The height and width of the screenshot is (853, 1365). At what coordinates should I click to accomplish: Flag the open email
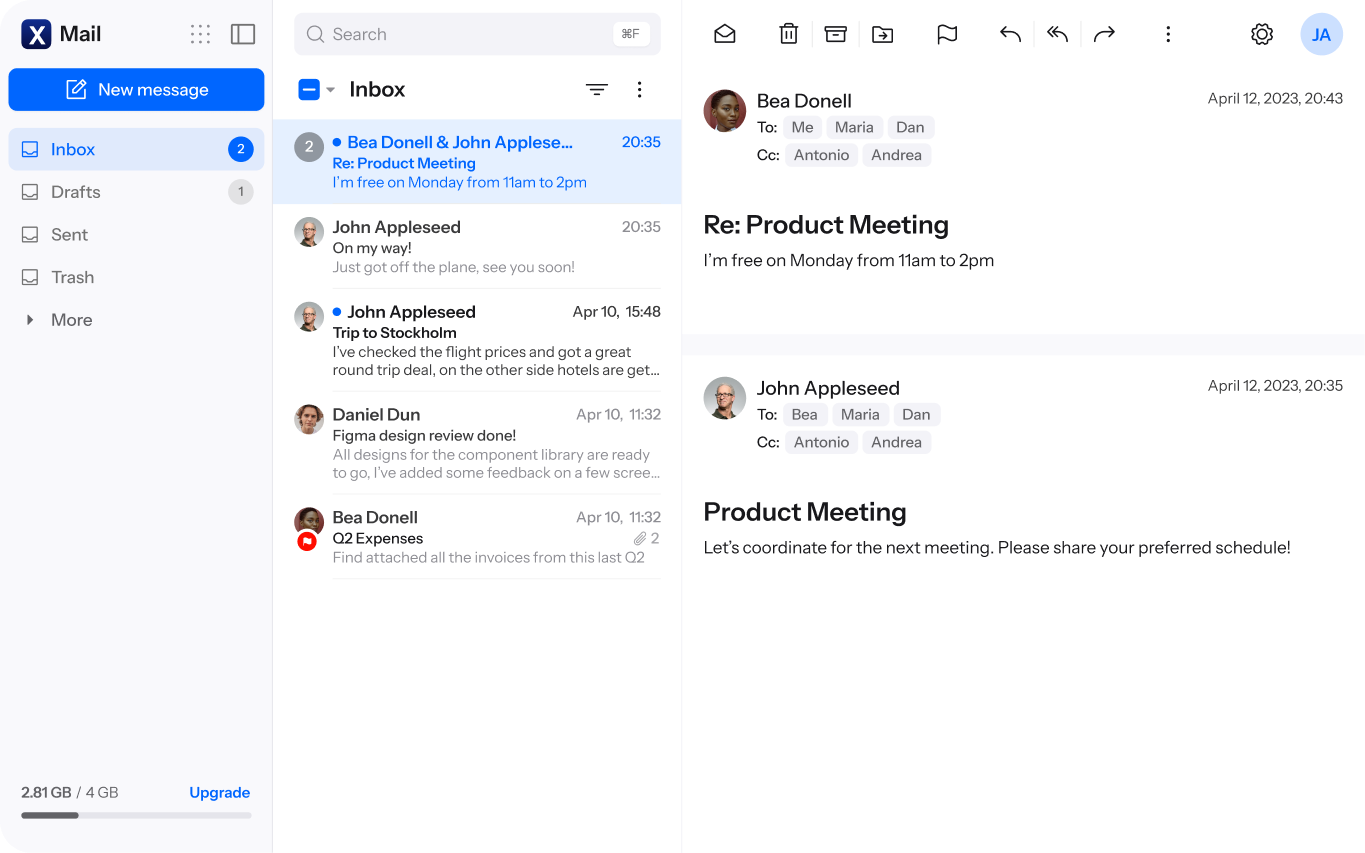click(947, 34)
